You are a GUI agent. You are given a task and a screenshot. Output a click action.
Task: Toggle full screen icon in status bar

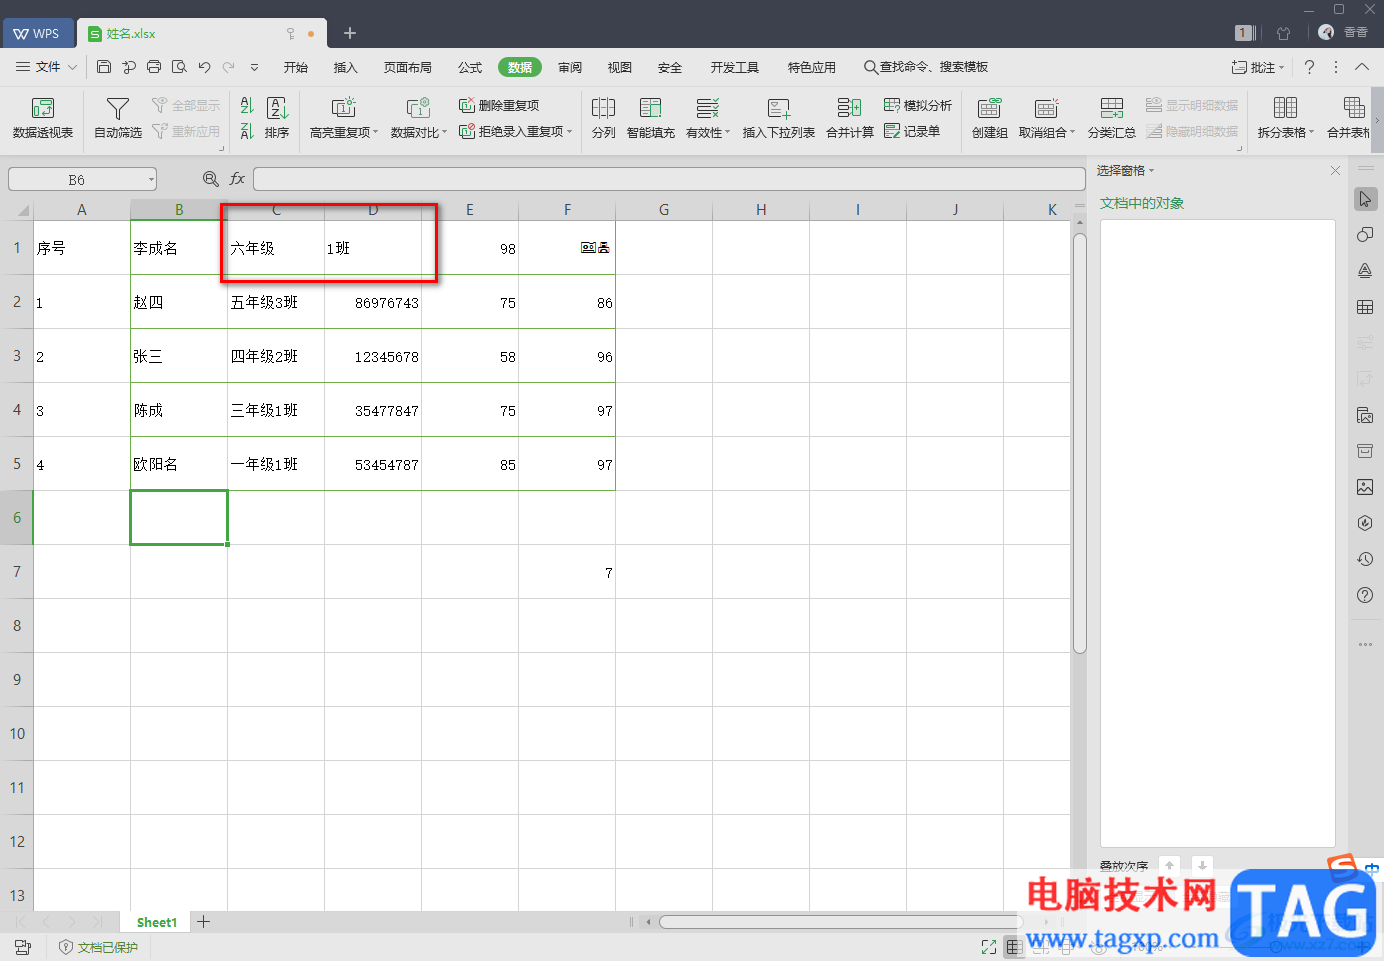(989, 947)
